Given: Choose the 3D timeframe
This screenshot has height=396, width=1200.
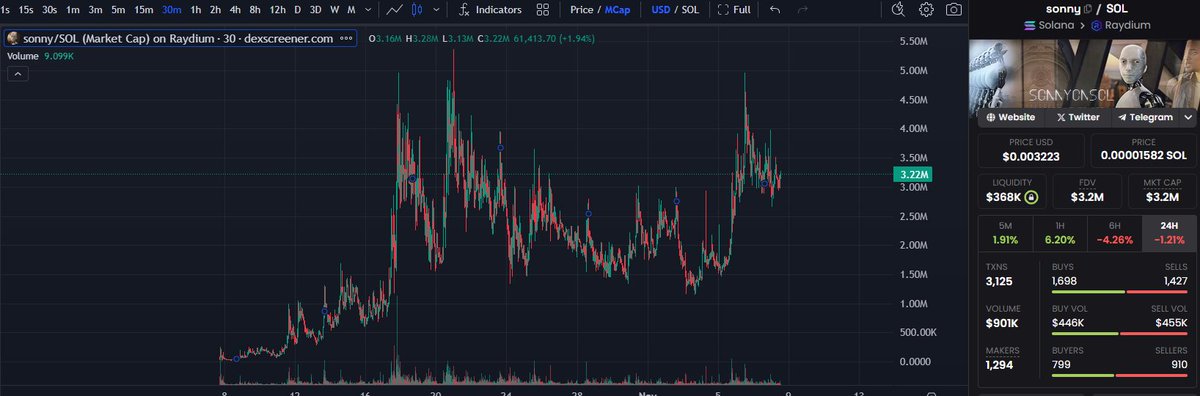Looking at the screenshot, I should (x=316, y=9).
